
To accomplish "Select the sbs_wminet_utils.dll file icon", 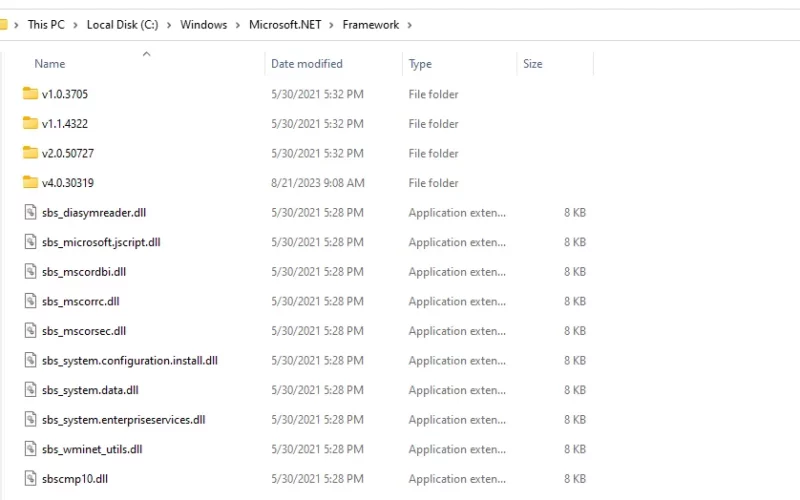I will pos(31,448).
